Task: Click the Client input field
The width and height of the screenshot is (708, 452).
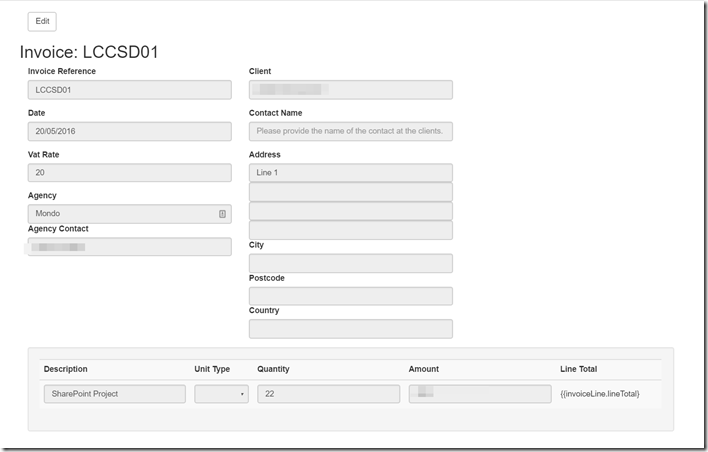Action: pyautogui.click(x=350, y=90)
